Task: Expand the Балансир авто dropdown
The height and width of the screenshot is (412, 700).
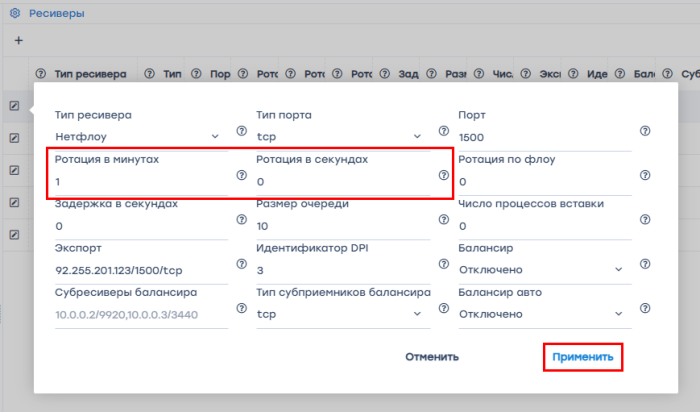Action: click(x=541, y=314)
